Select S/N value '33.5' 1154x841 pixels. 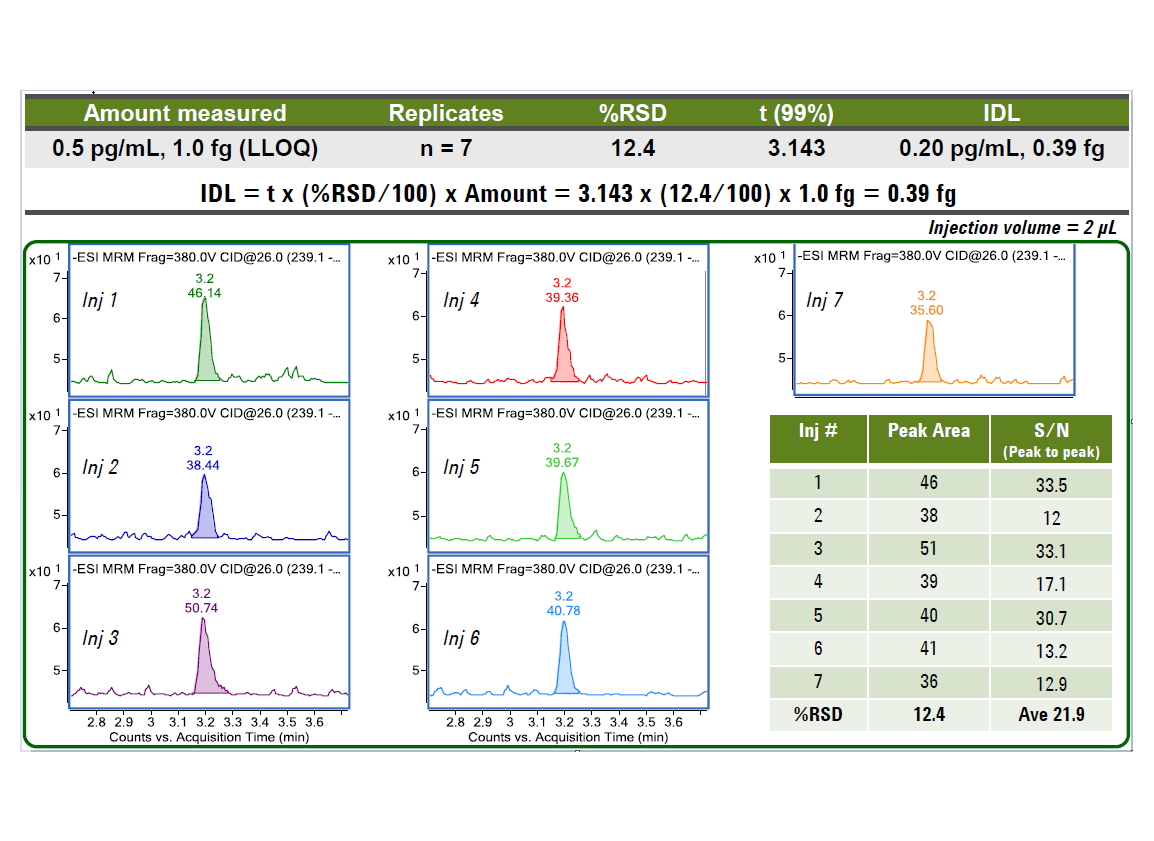coord(1051,484)
